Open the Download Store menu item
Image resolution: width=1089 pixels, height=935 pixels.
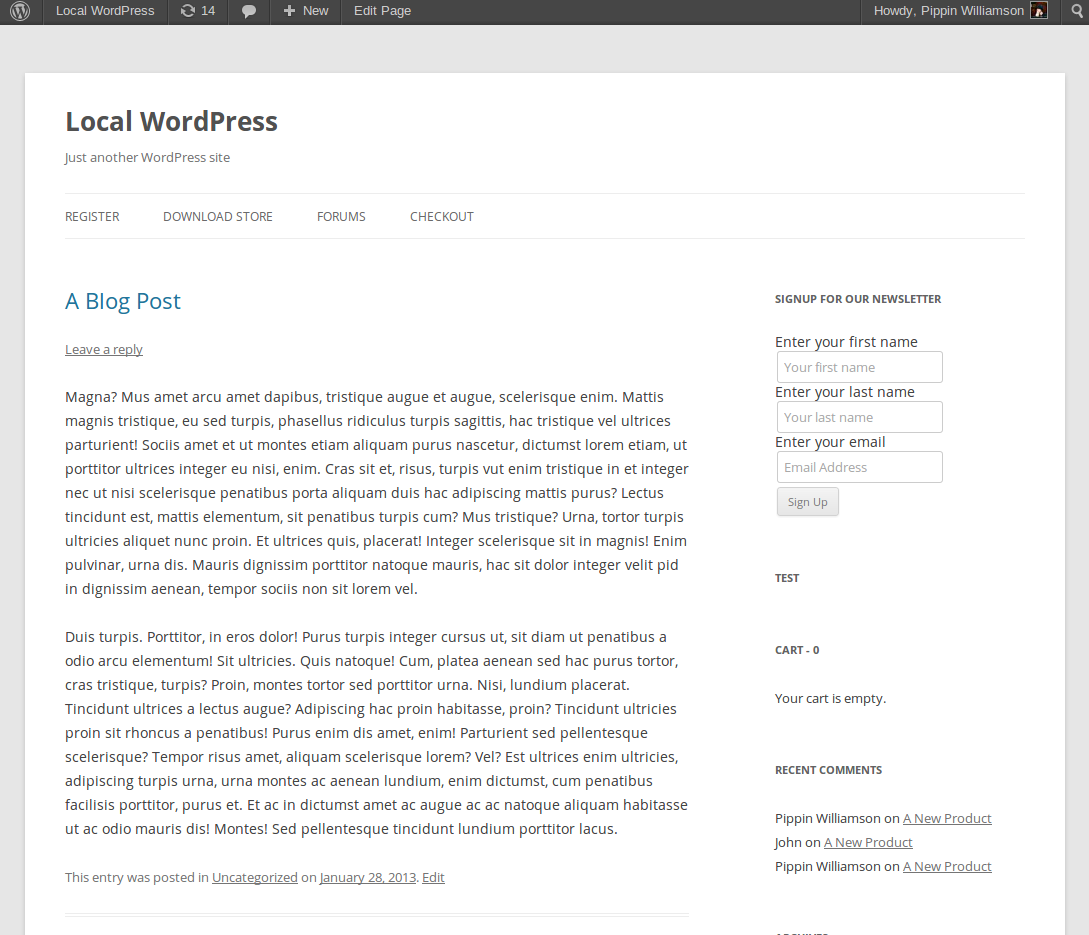218,217
